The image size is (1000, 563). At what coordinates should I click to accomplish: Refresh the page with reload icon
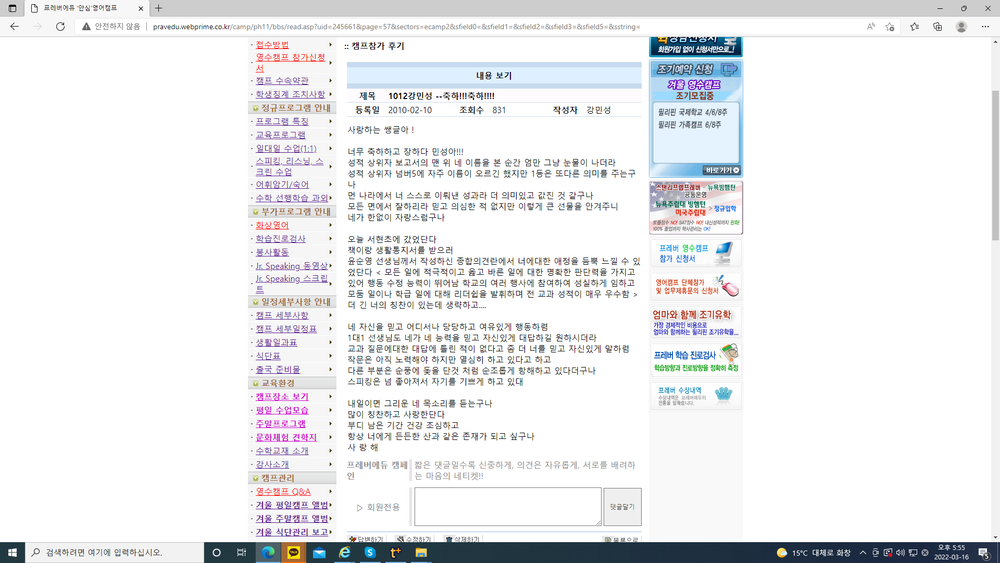pyautogui.click(x=60, y=27)
